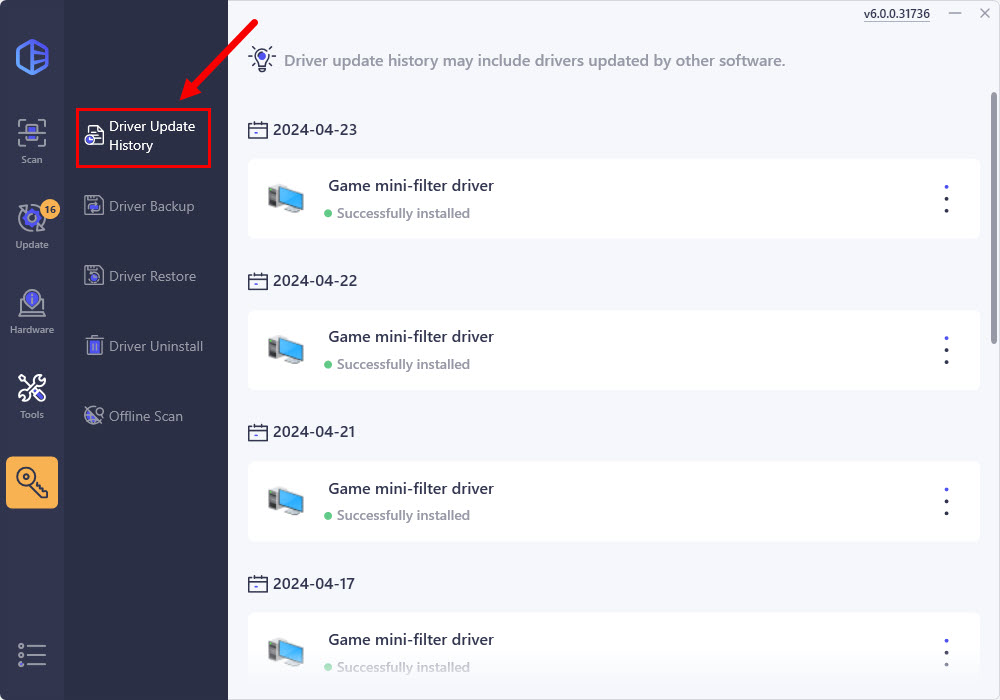The height and width of the screenshot is (700, 1000).
Task: Collapse the 2024-04-22 date group
Action: coord(258,281)
